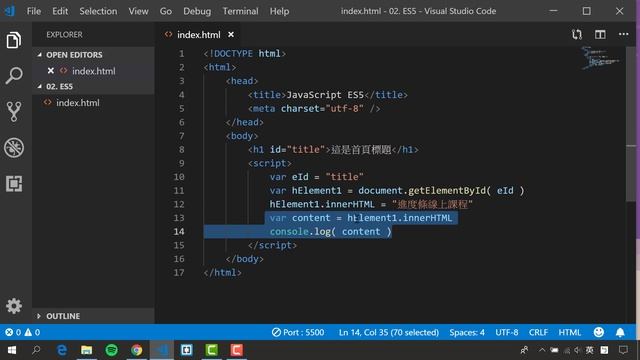Click line number 10 in gutter
Viewport: 640px width, 360px height.
coord(179,177)
